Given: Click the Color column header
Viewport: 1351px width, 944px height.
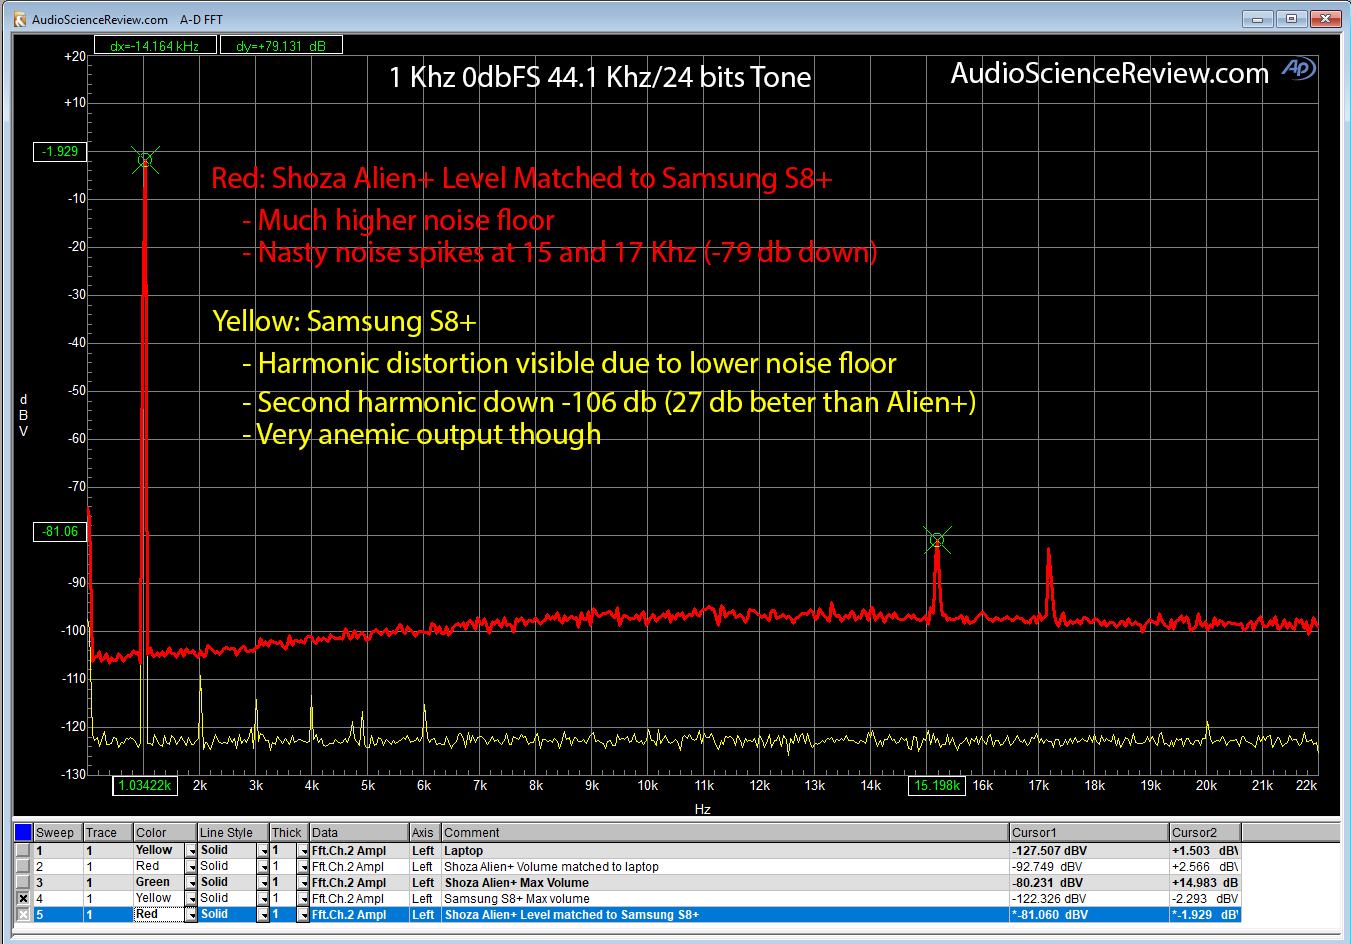Looking at the screenshot, I should tap(165, 832).
